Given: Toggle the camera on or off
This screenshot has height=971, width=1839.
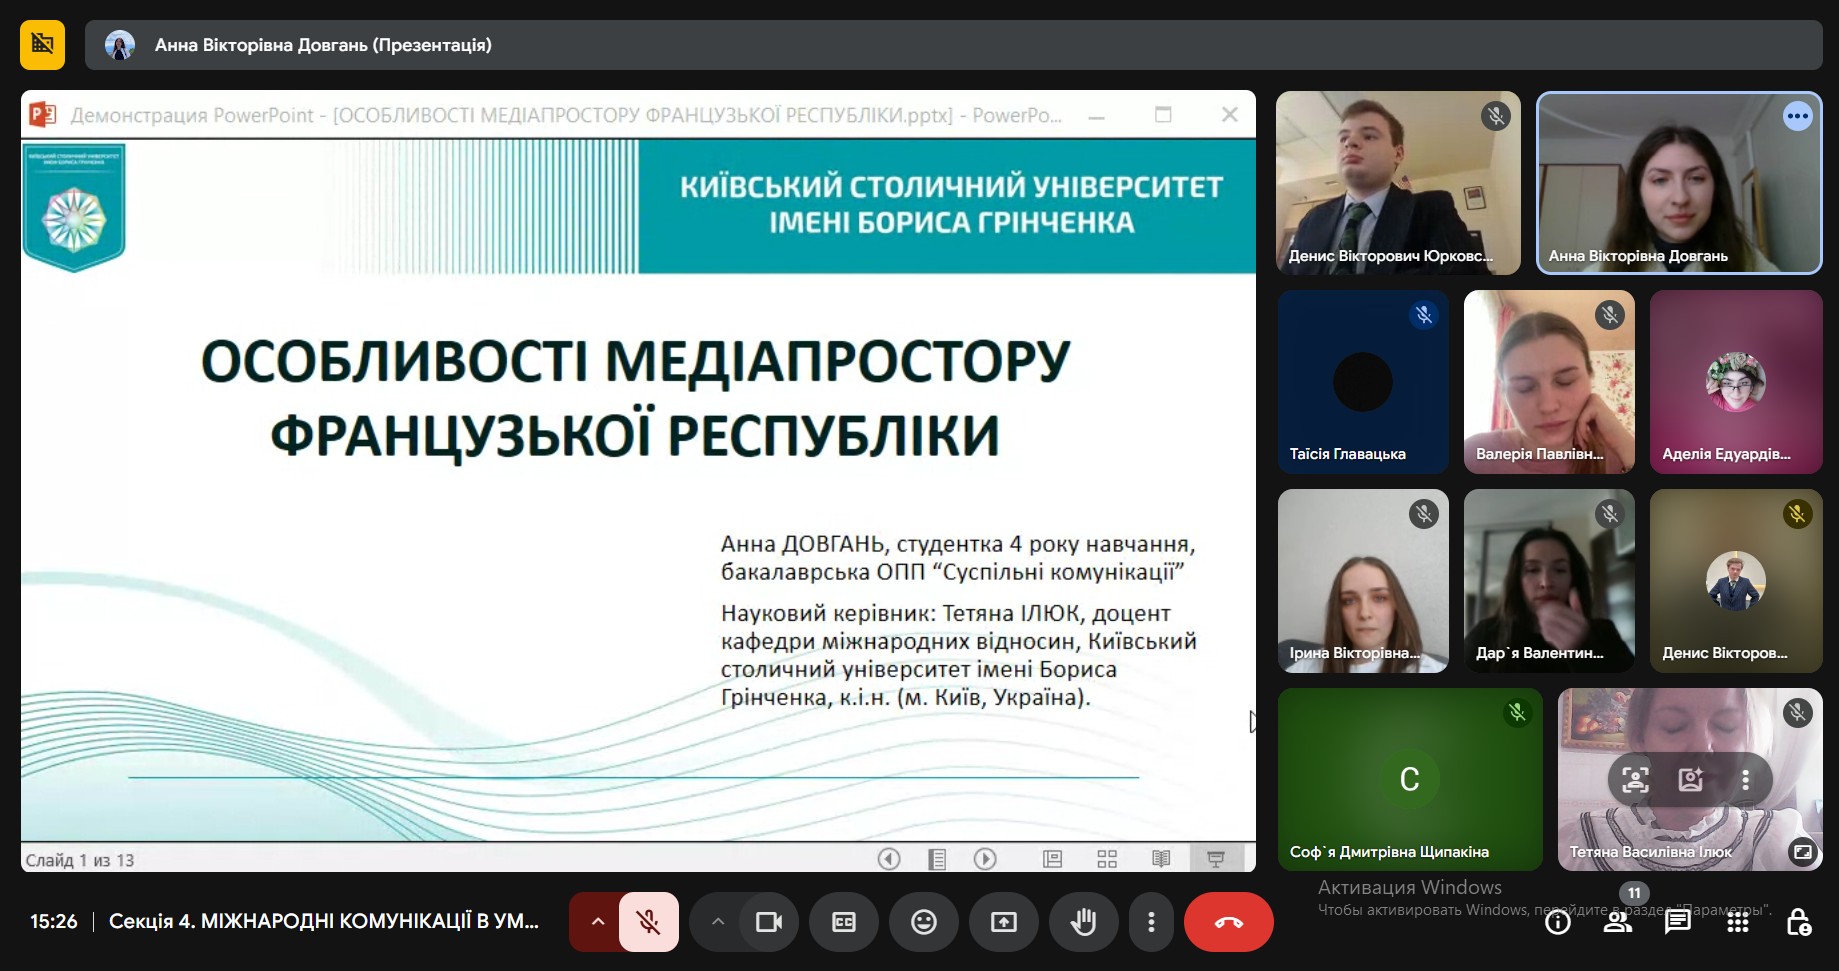Looking at the screenshot, I should [x=768, y=922].
